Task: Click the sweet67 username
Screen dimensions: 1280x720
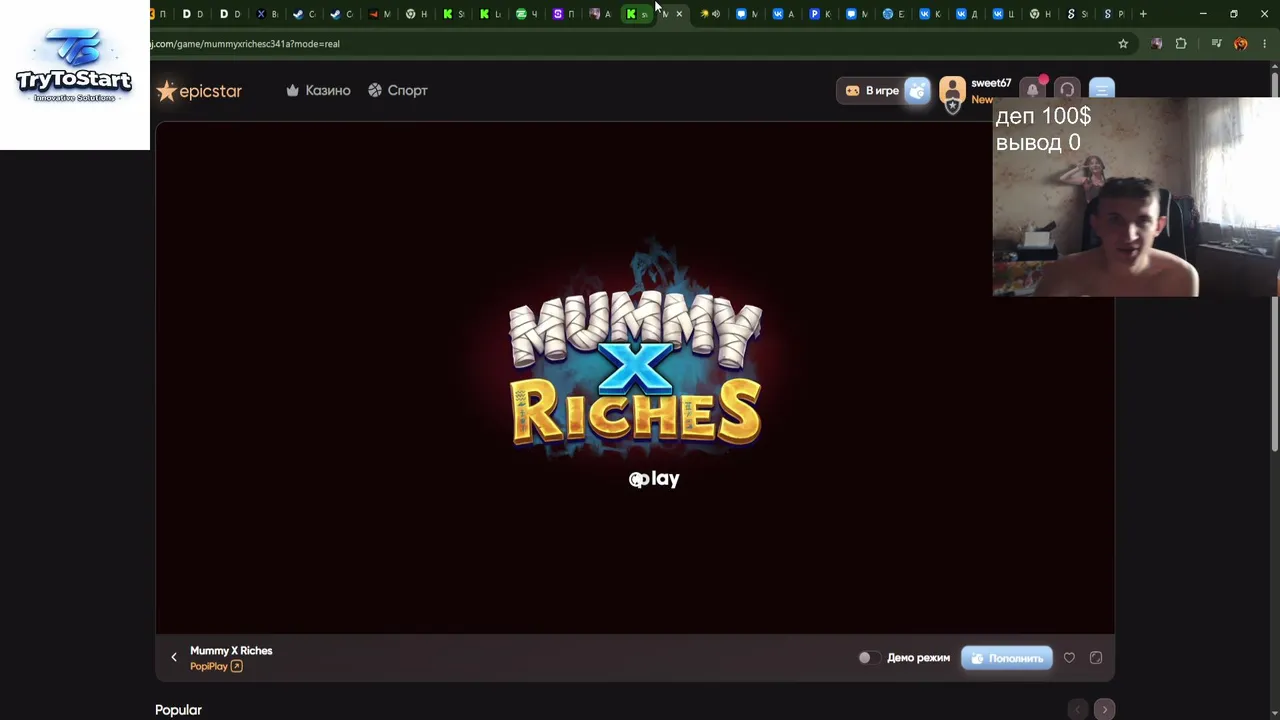Action: pos(991,83)
